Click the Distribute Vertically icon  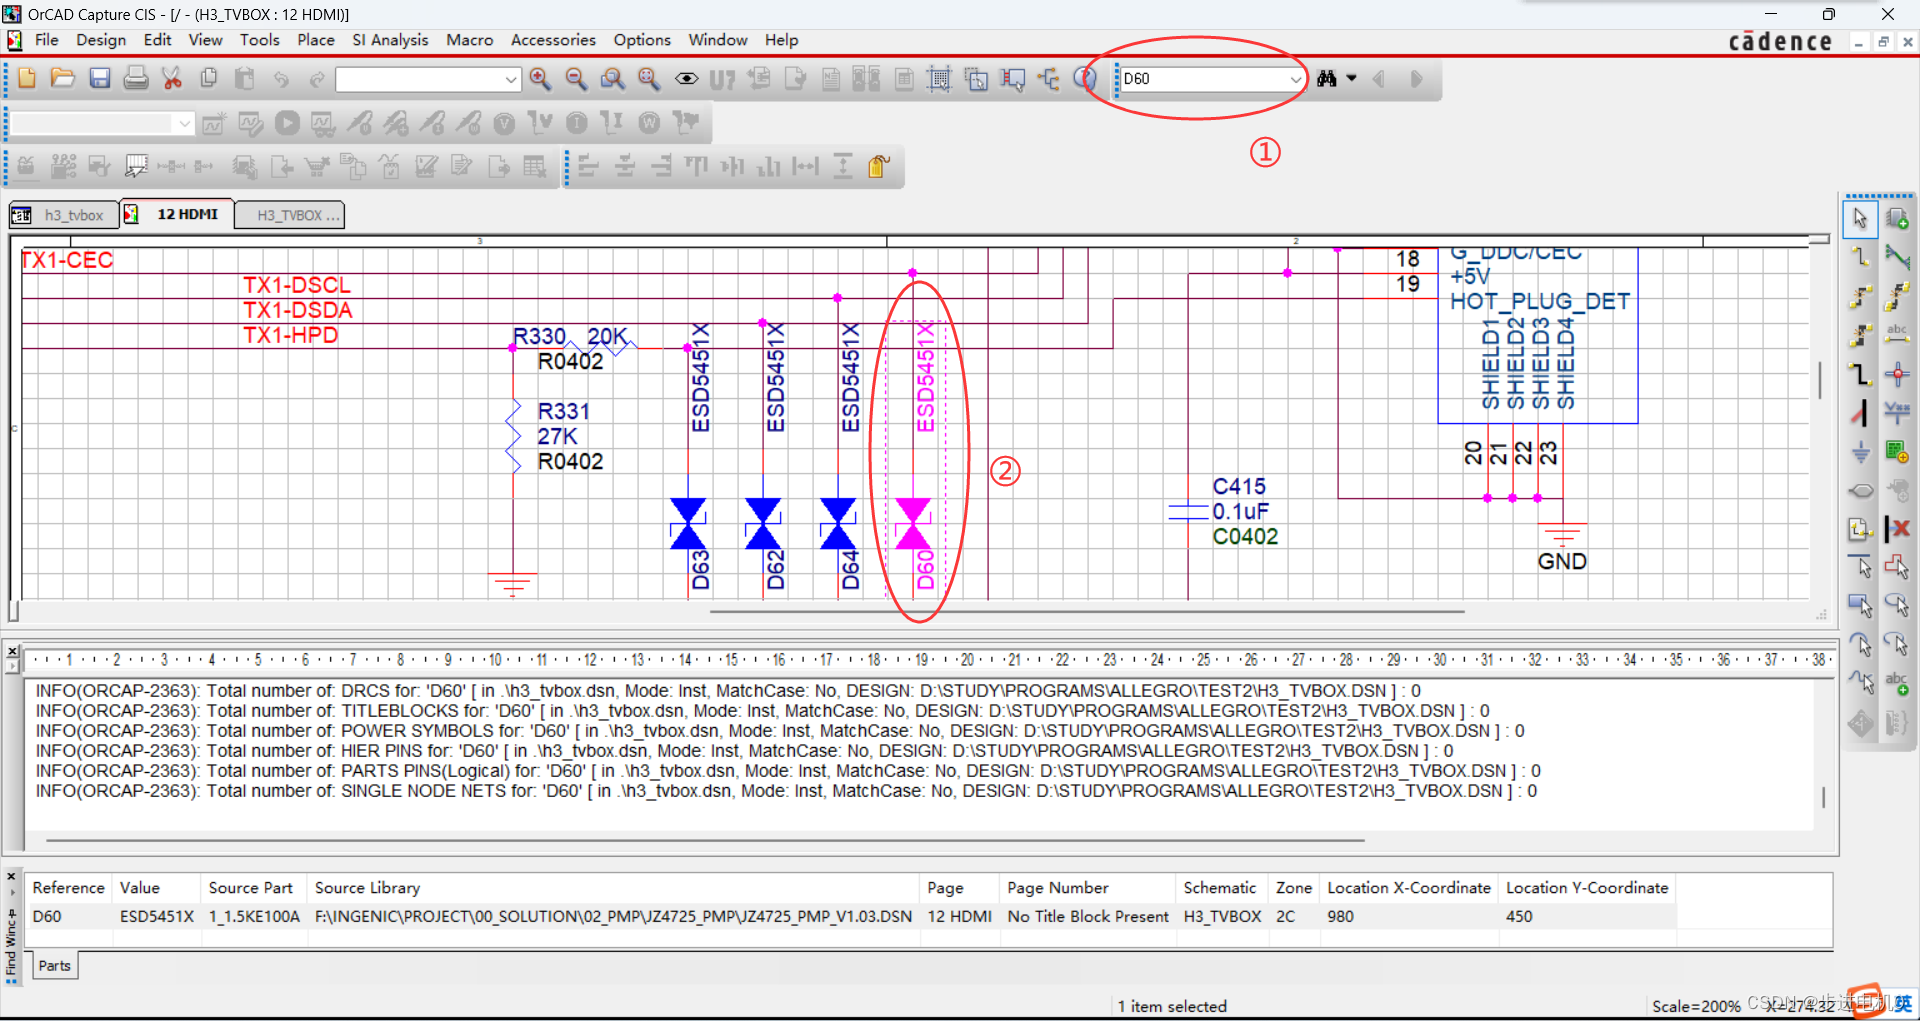point(843,166)
